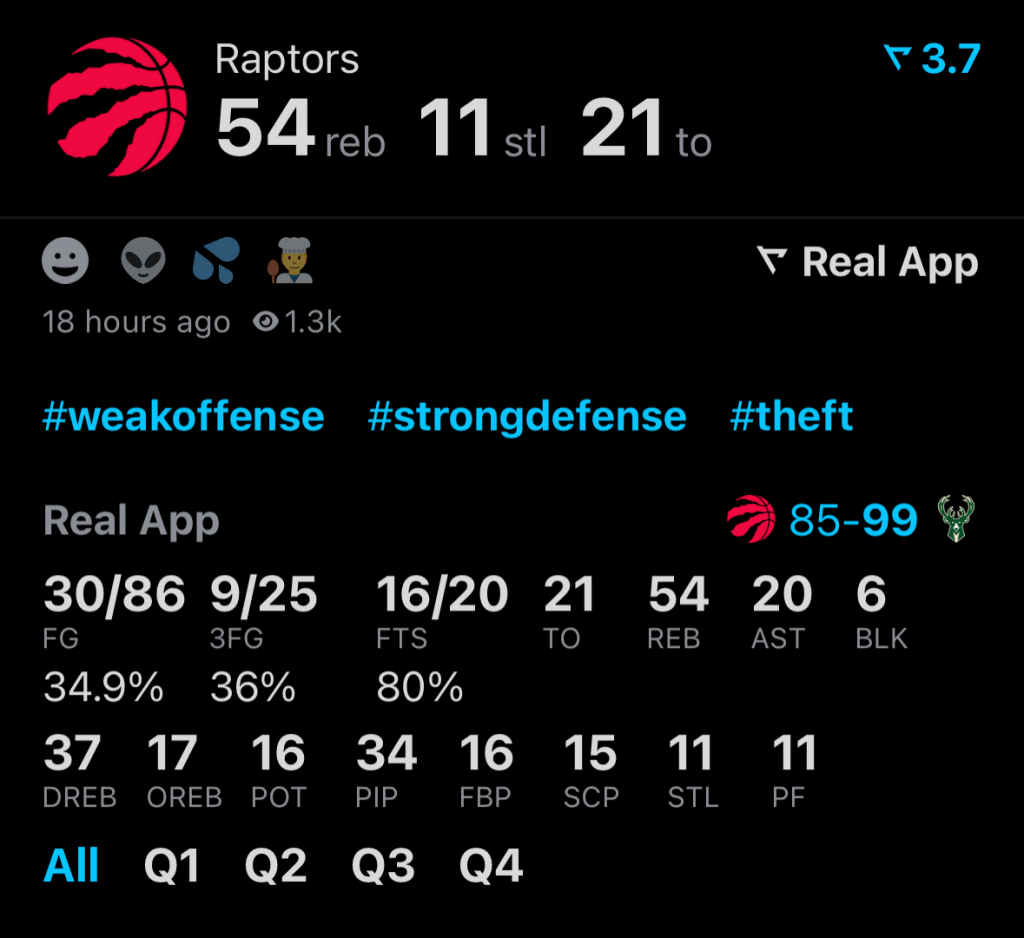Tap the smiley face reaction emoji
Screen dimensions: 1024x938
pyautogui.click(x=66, y=262)
